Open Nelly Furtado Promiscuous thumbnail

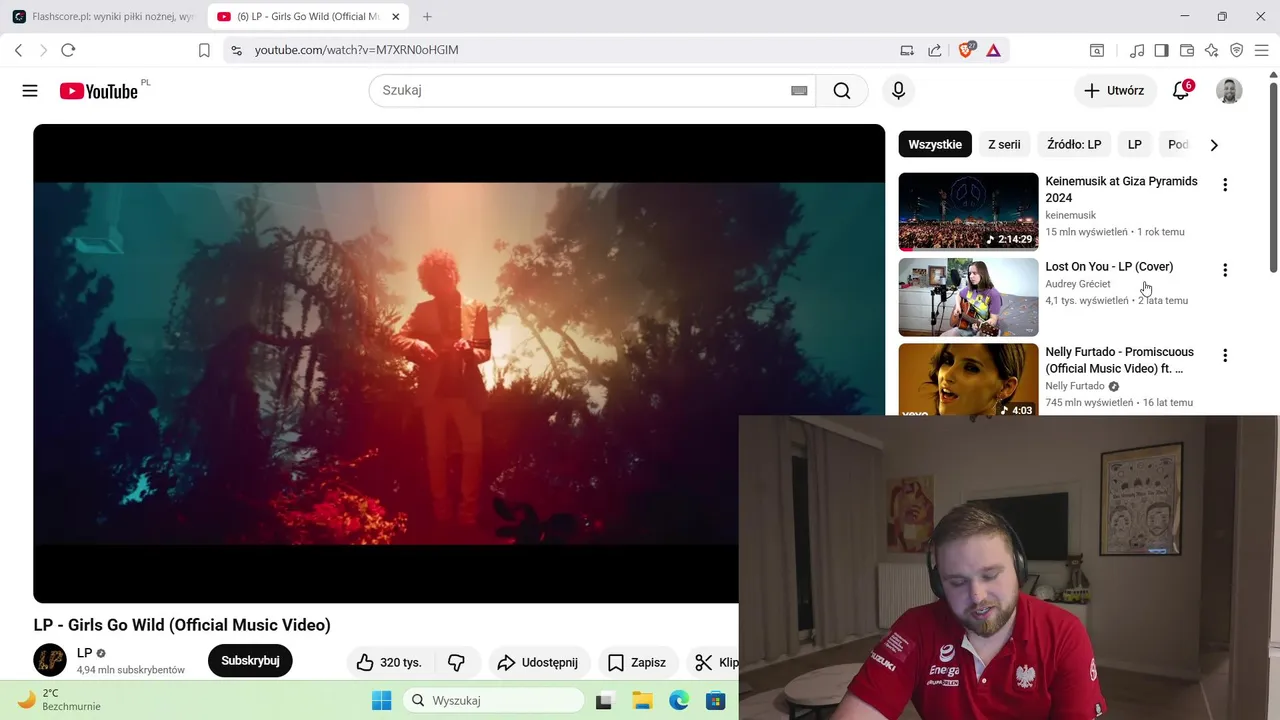[x=968, y=380]
